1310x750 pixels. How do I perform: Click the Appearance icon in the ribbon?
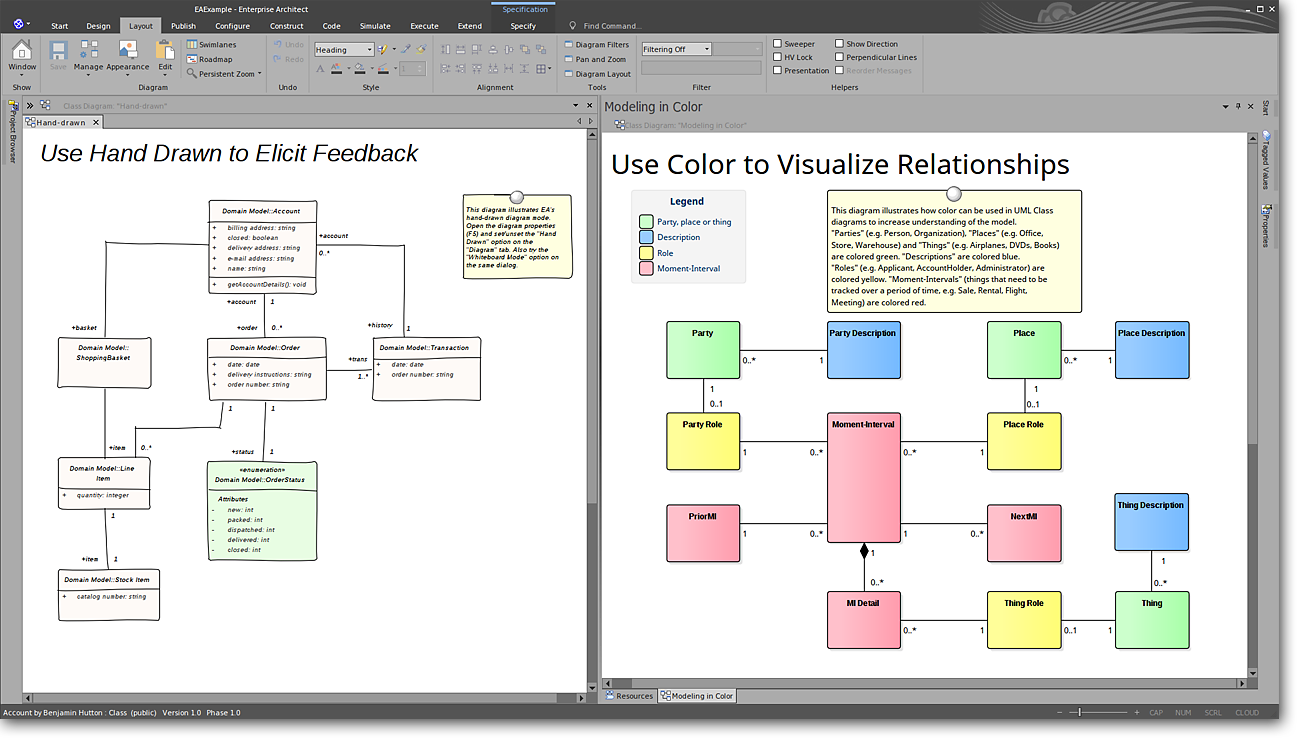click(127, 54)
